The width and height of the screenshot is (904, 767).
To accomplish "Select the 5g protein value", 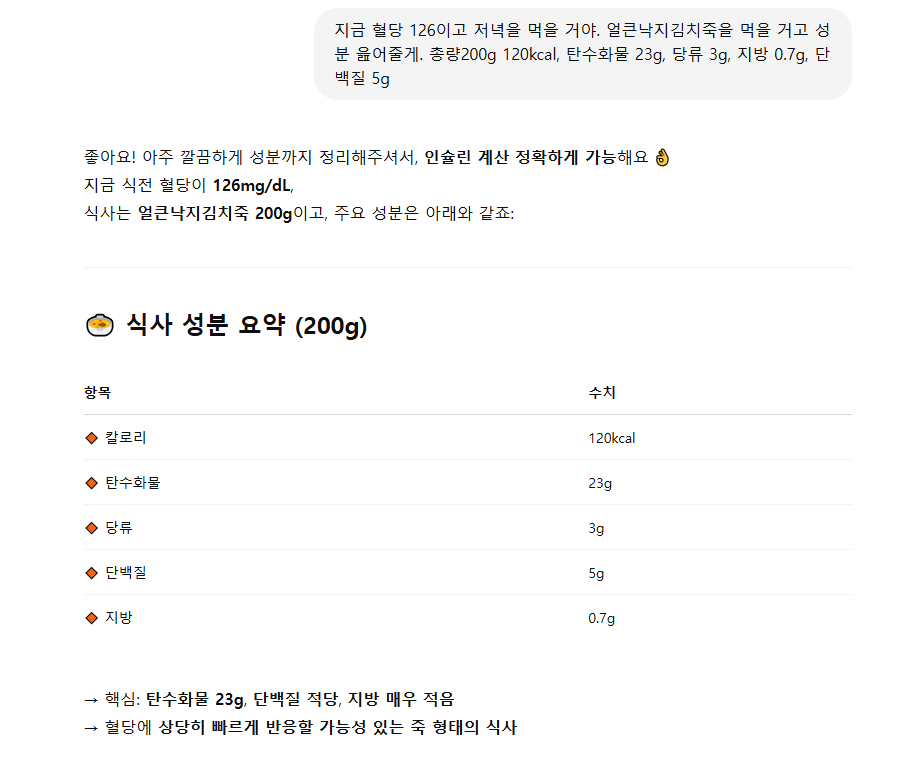I will 596,573.
